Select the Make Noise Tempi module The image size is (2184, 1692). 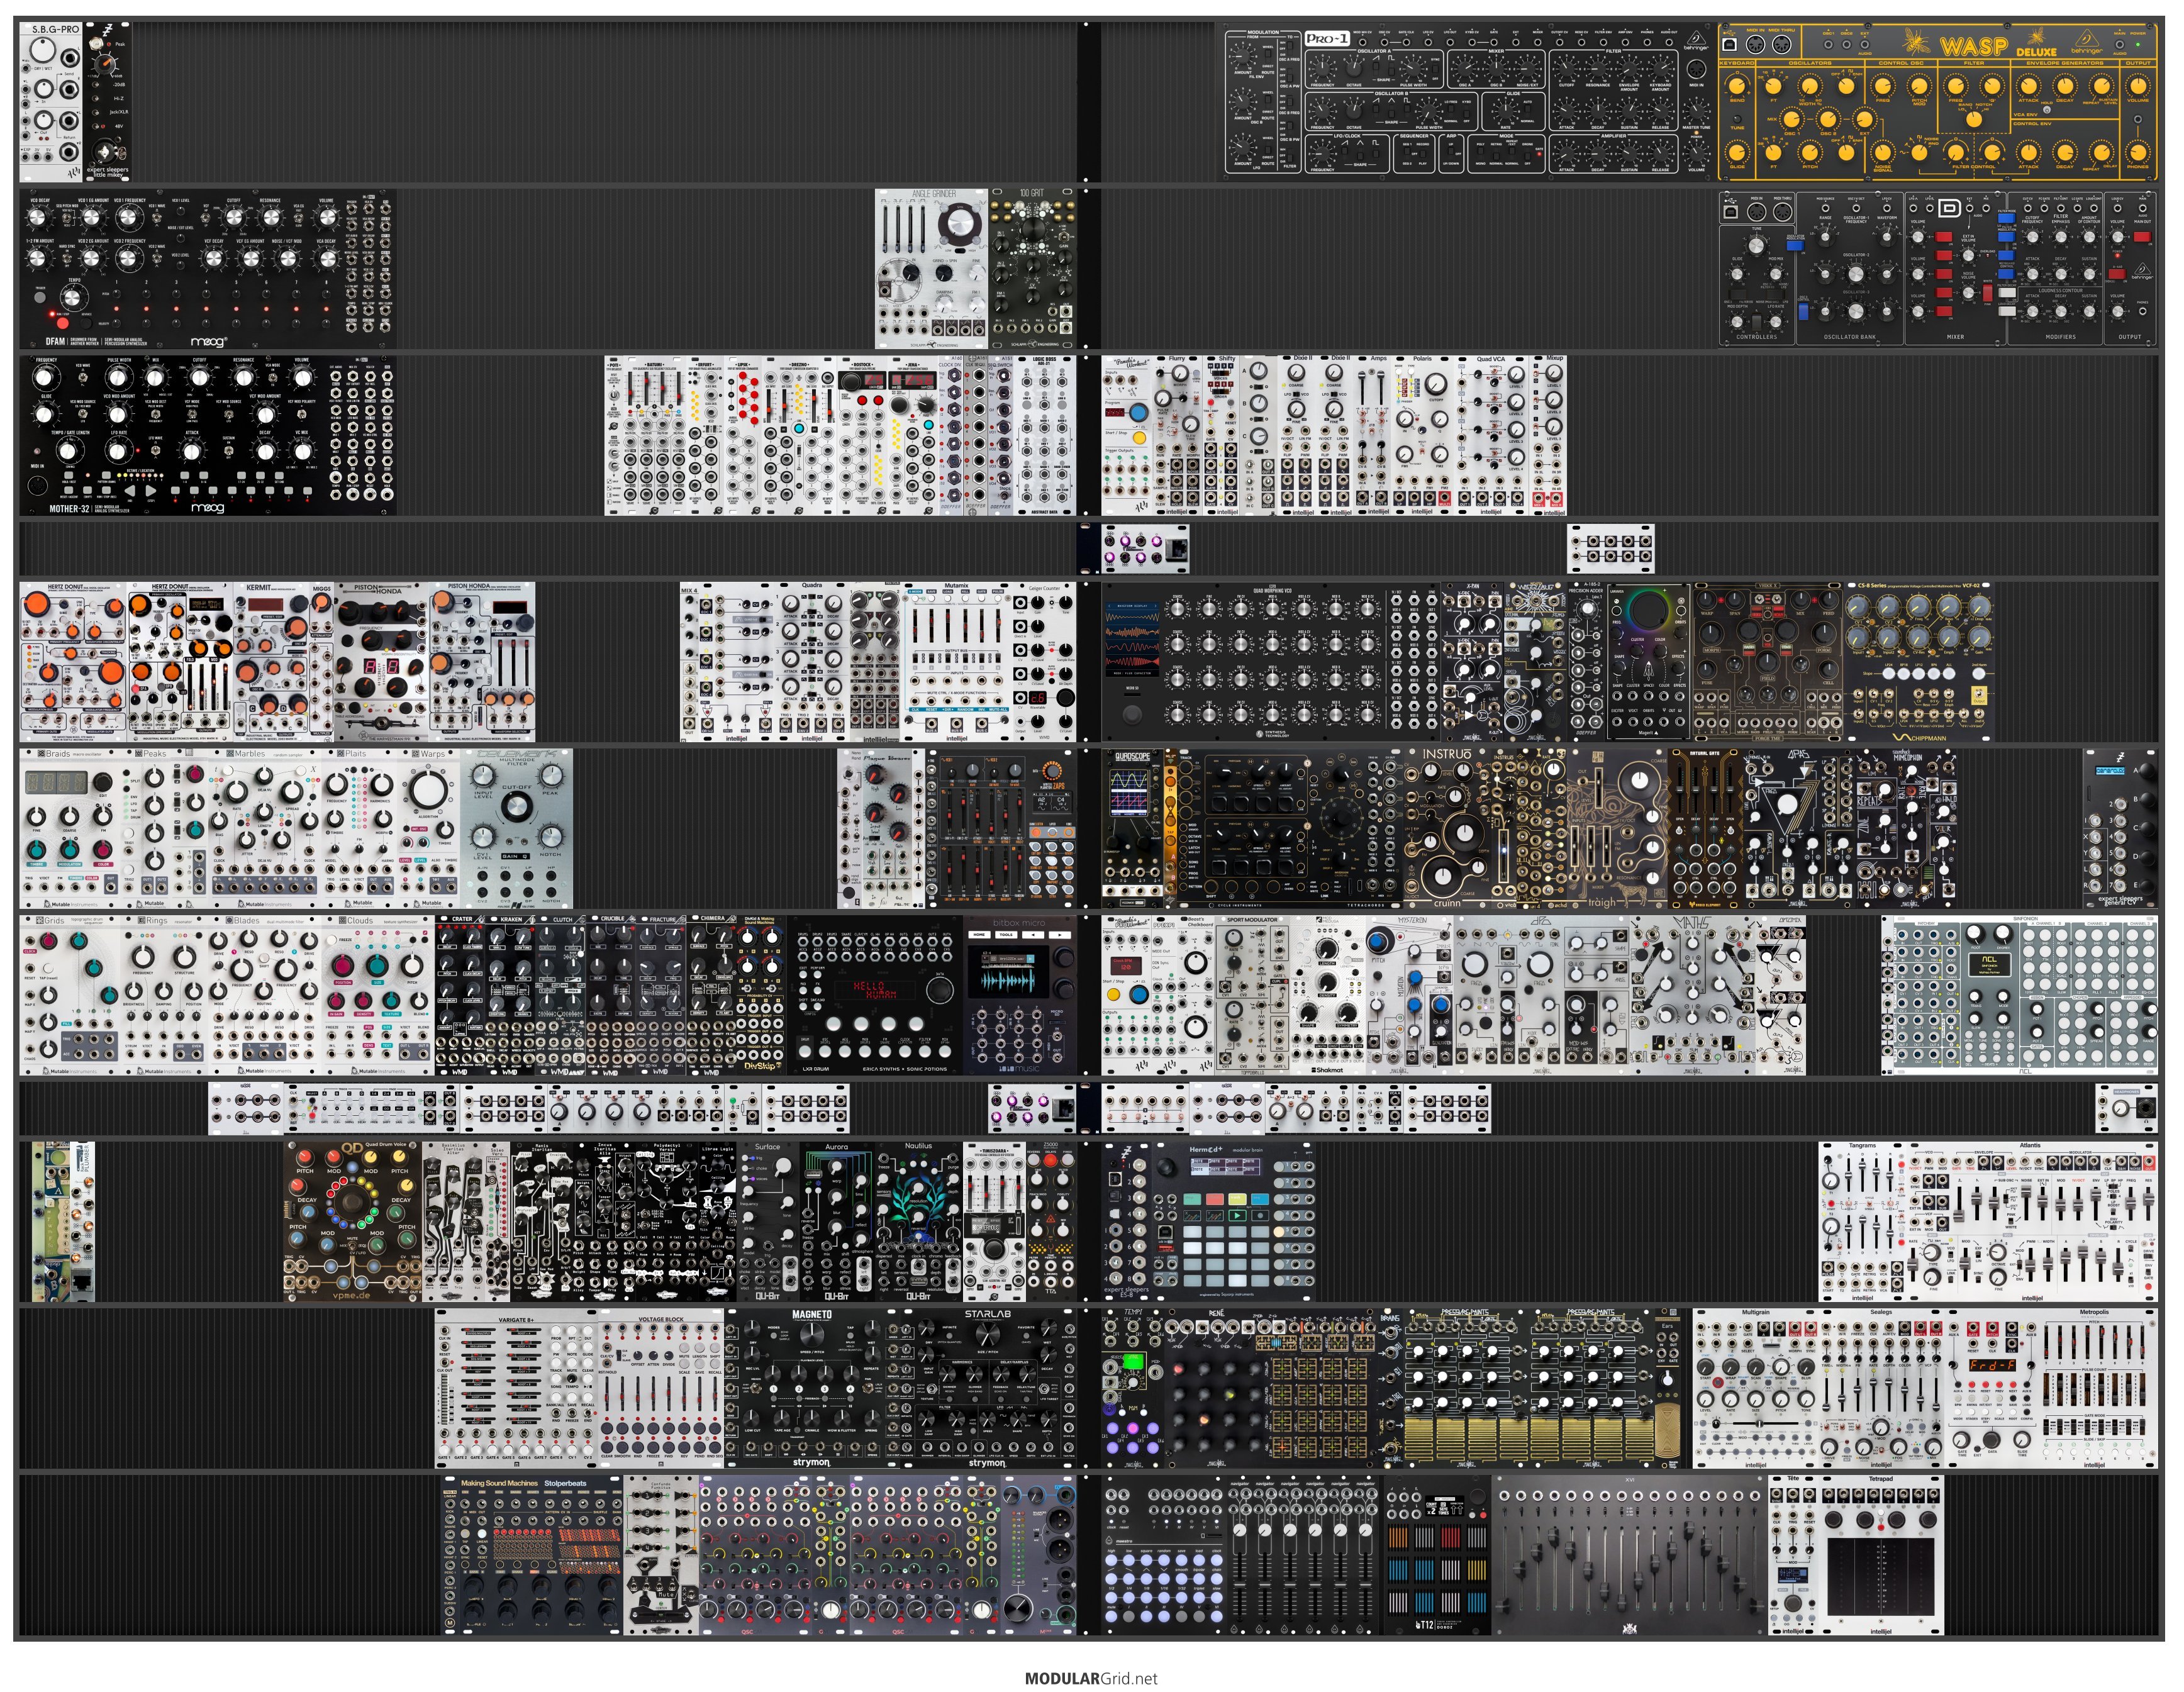coord(1134,1388)
